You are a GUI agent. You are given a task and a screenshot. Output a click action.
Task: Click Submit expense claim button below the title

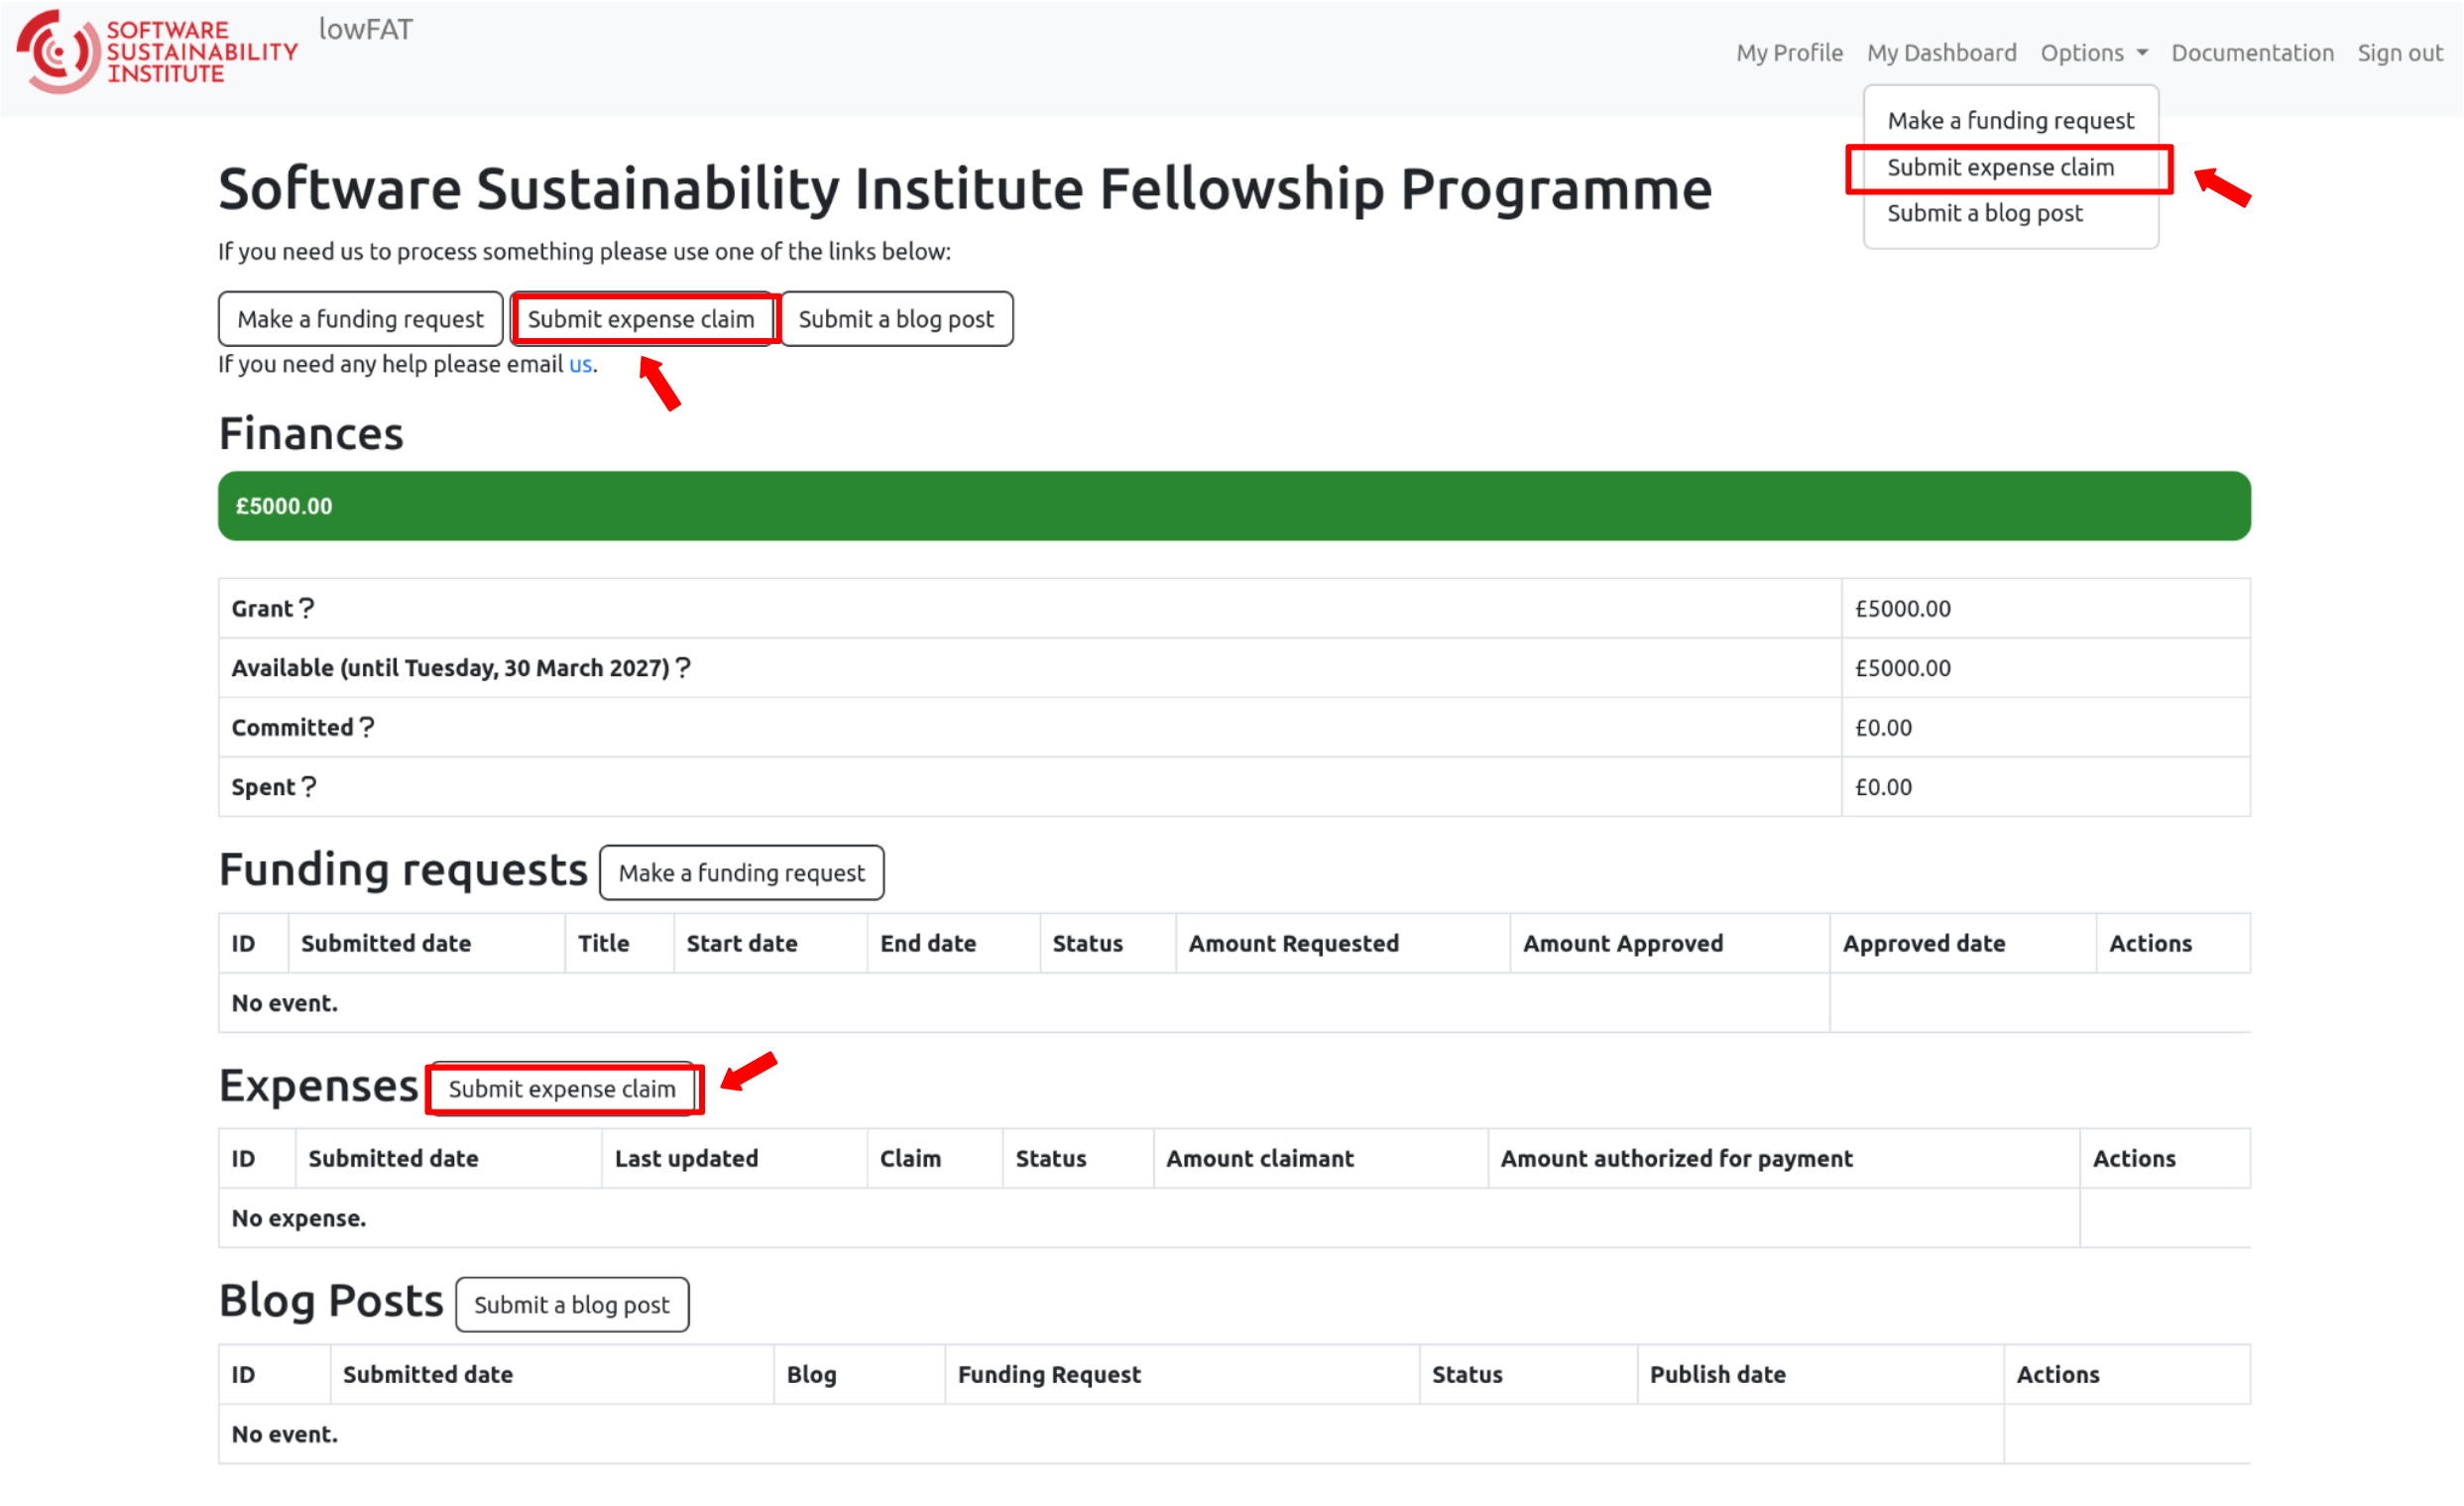pos(641,319)
